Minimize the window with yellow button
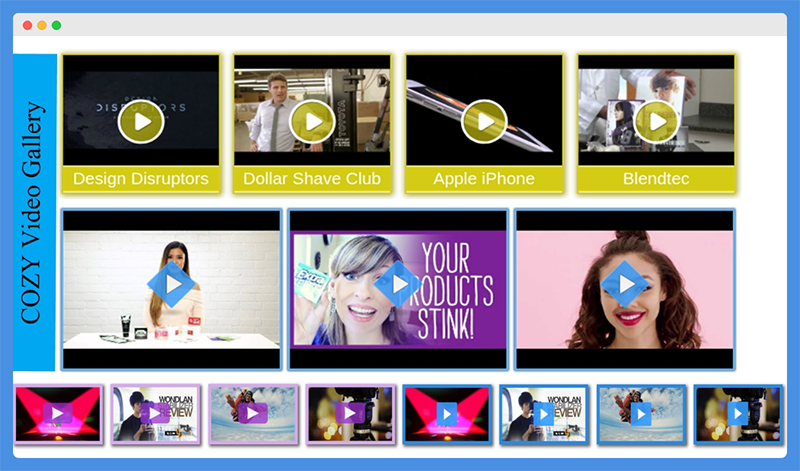The height and width of the screenshot is (471, 800). pos(42,25)
